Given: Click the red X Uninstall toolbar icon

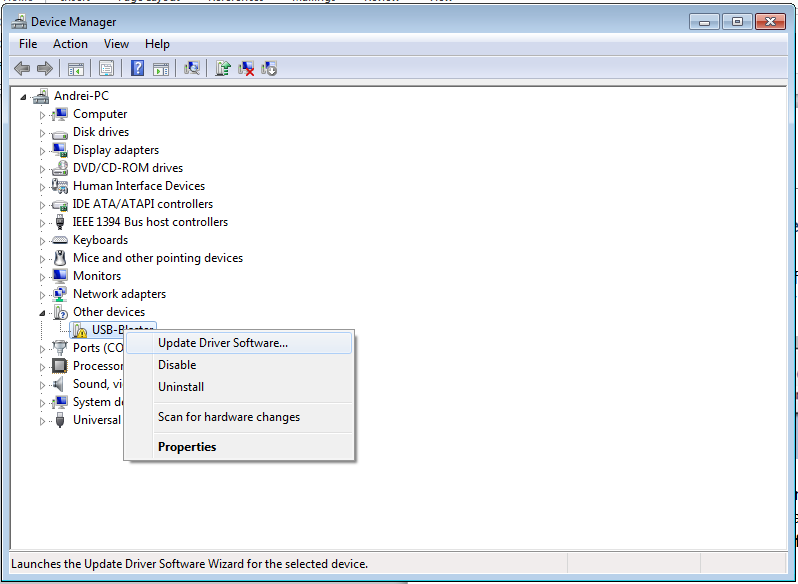Looking at the screenshot, I should coord(246,68).
